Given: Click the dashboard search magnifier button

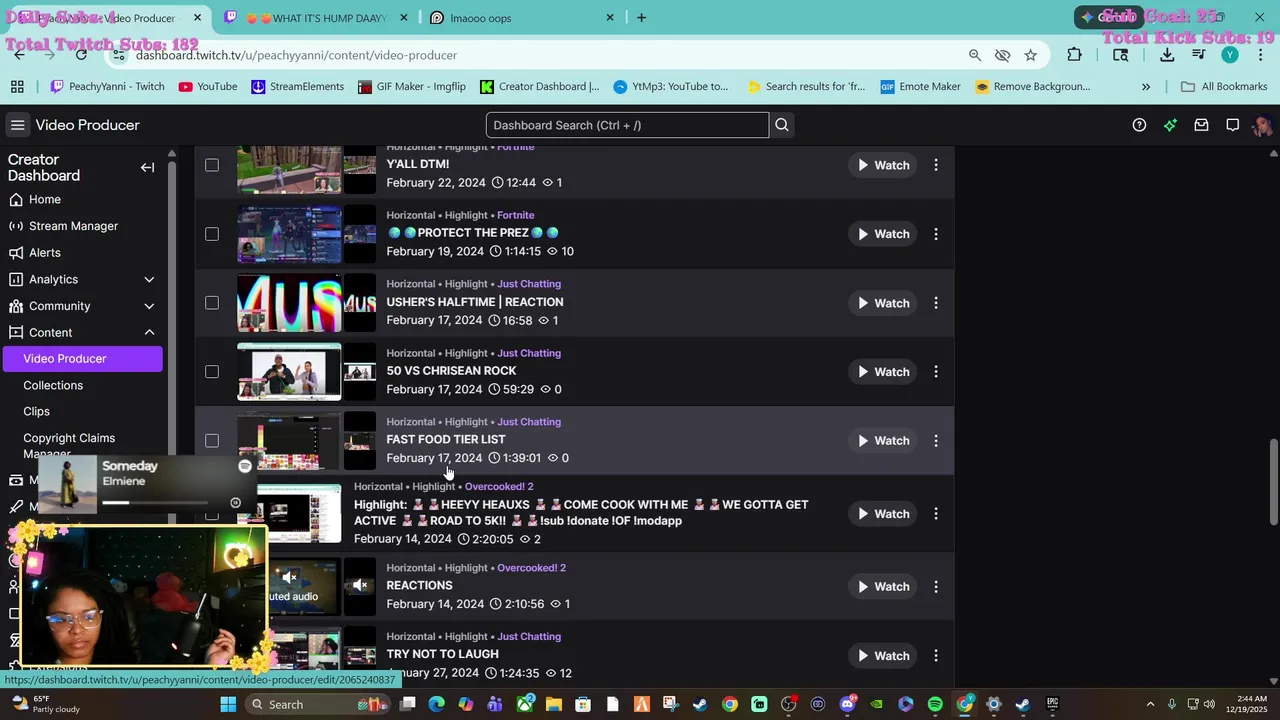Looking at the screenshot, I should tap(782, 125).
